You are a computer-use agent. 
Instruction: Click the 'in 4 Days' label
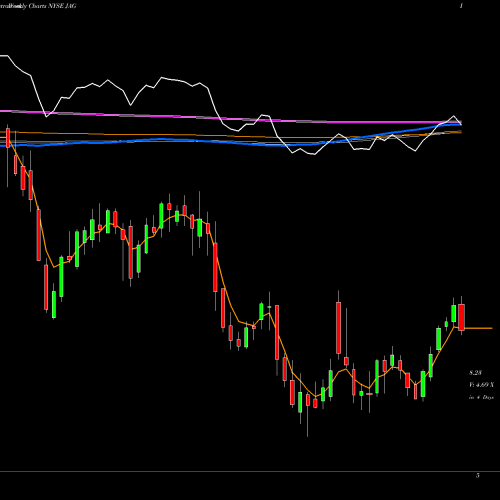pyautogui.click(x=481, y=397)
